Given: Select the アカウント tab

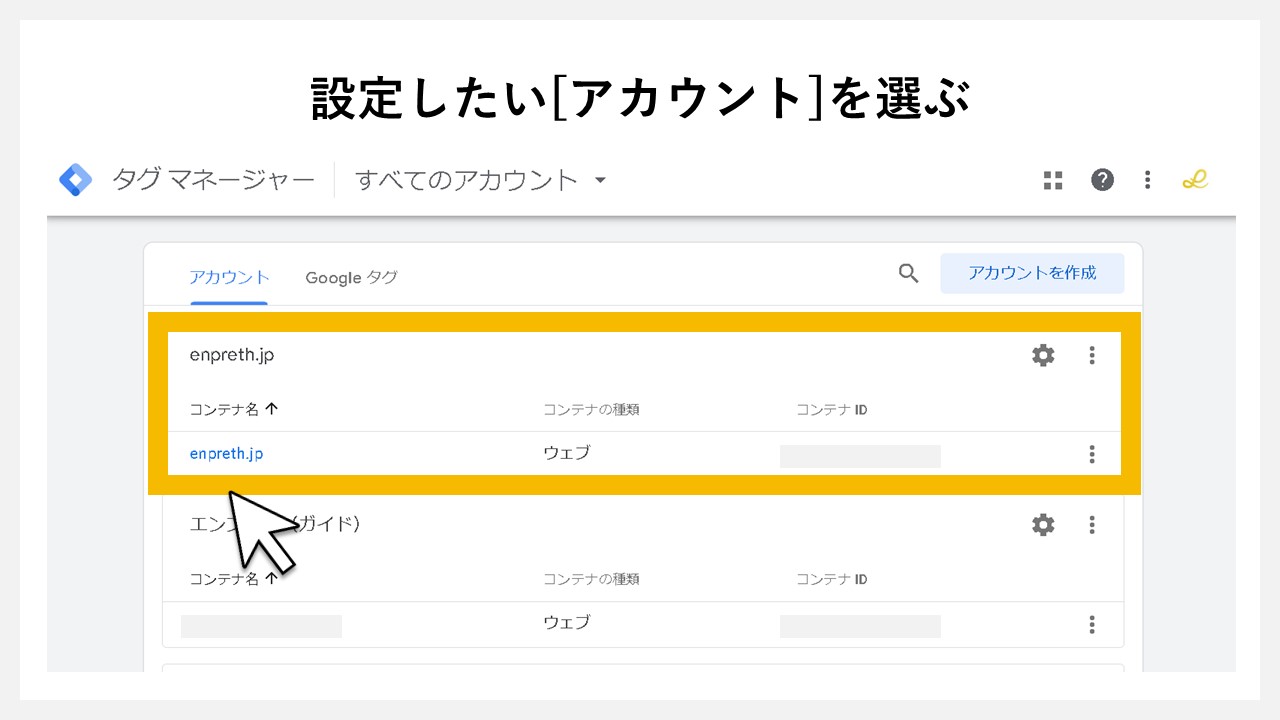Looking at the screenshot, I should pos(229,277).
